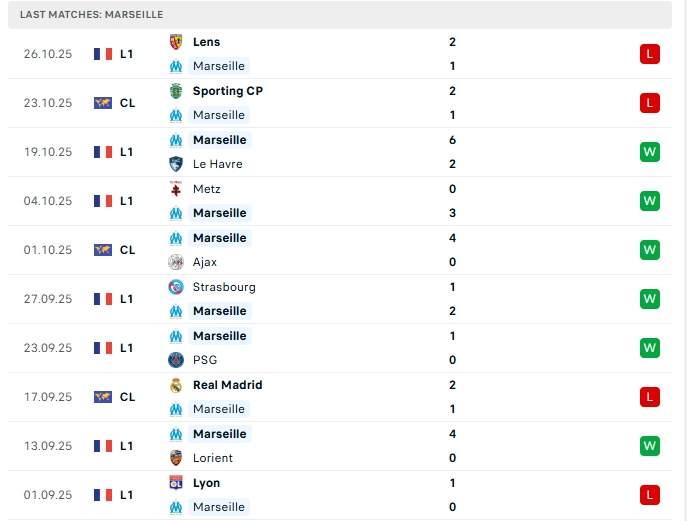Open the Ajax team link

204,262
